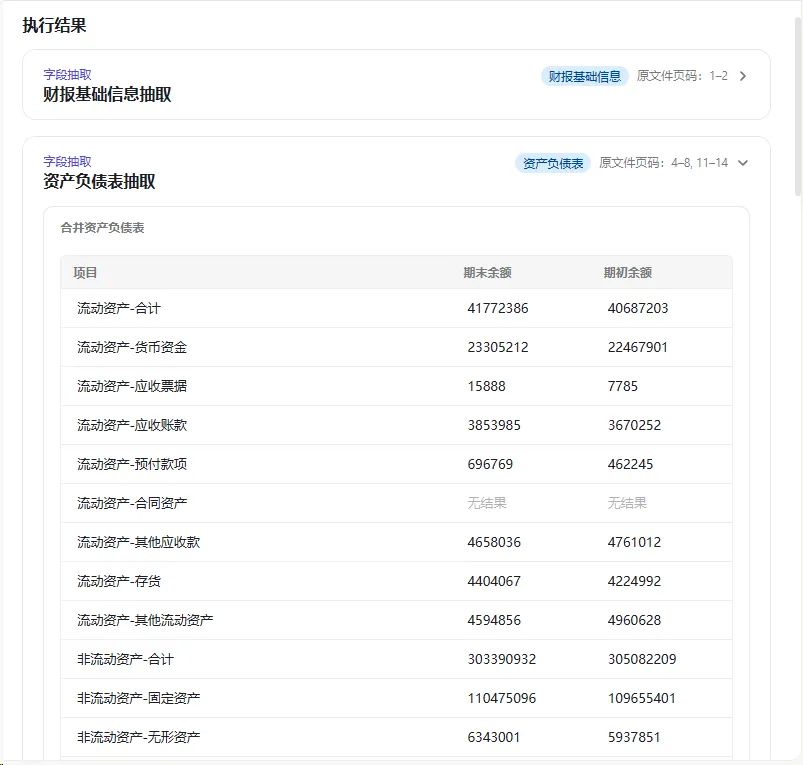Click the value 23305212
Image resolution: width=803 pixels, height=765 pixels.
(498, 347)
